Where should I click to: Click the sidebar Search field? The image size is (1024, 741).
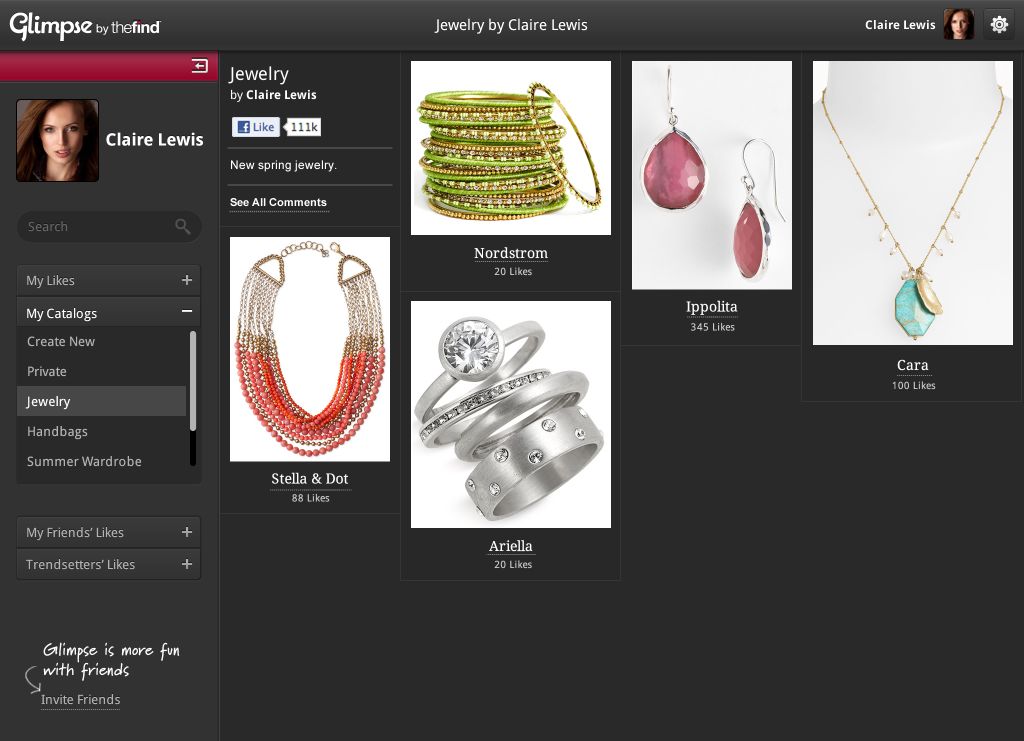tap(109, 227)
